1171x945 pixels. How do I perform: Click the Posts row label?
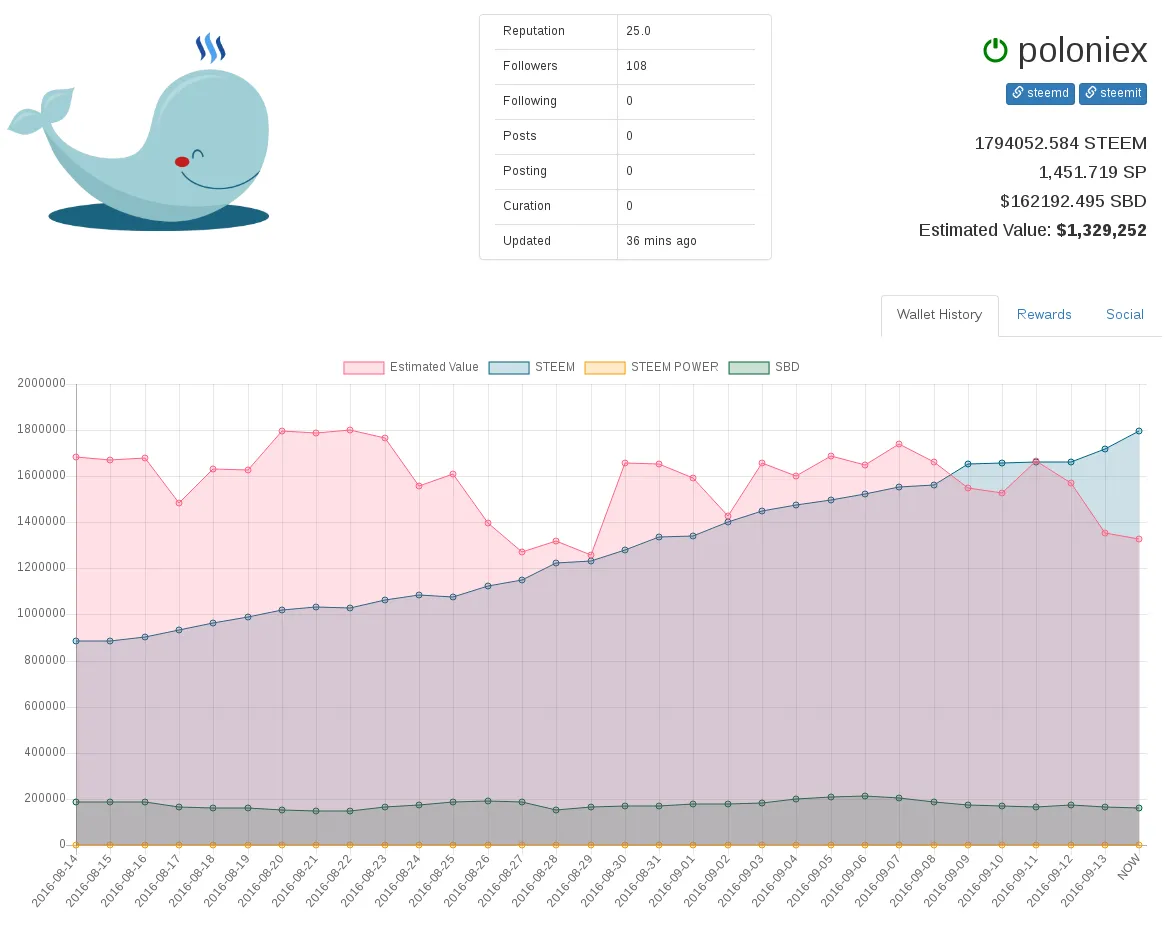pos(520,136)
